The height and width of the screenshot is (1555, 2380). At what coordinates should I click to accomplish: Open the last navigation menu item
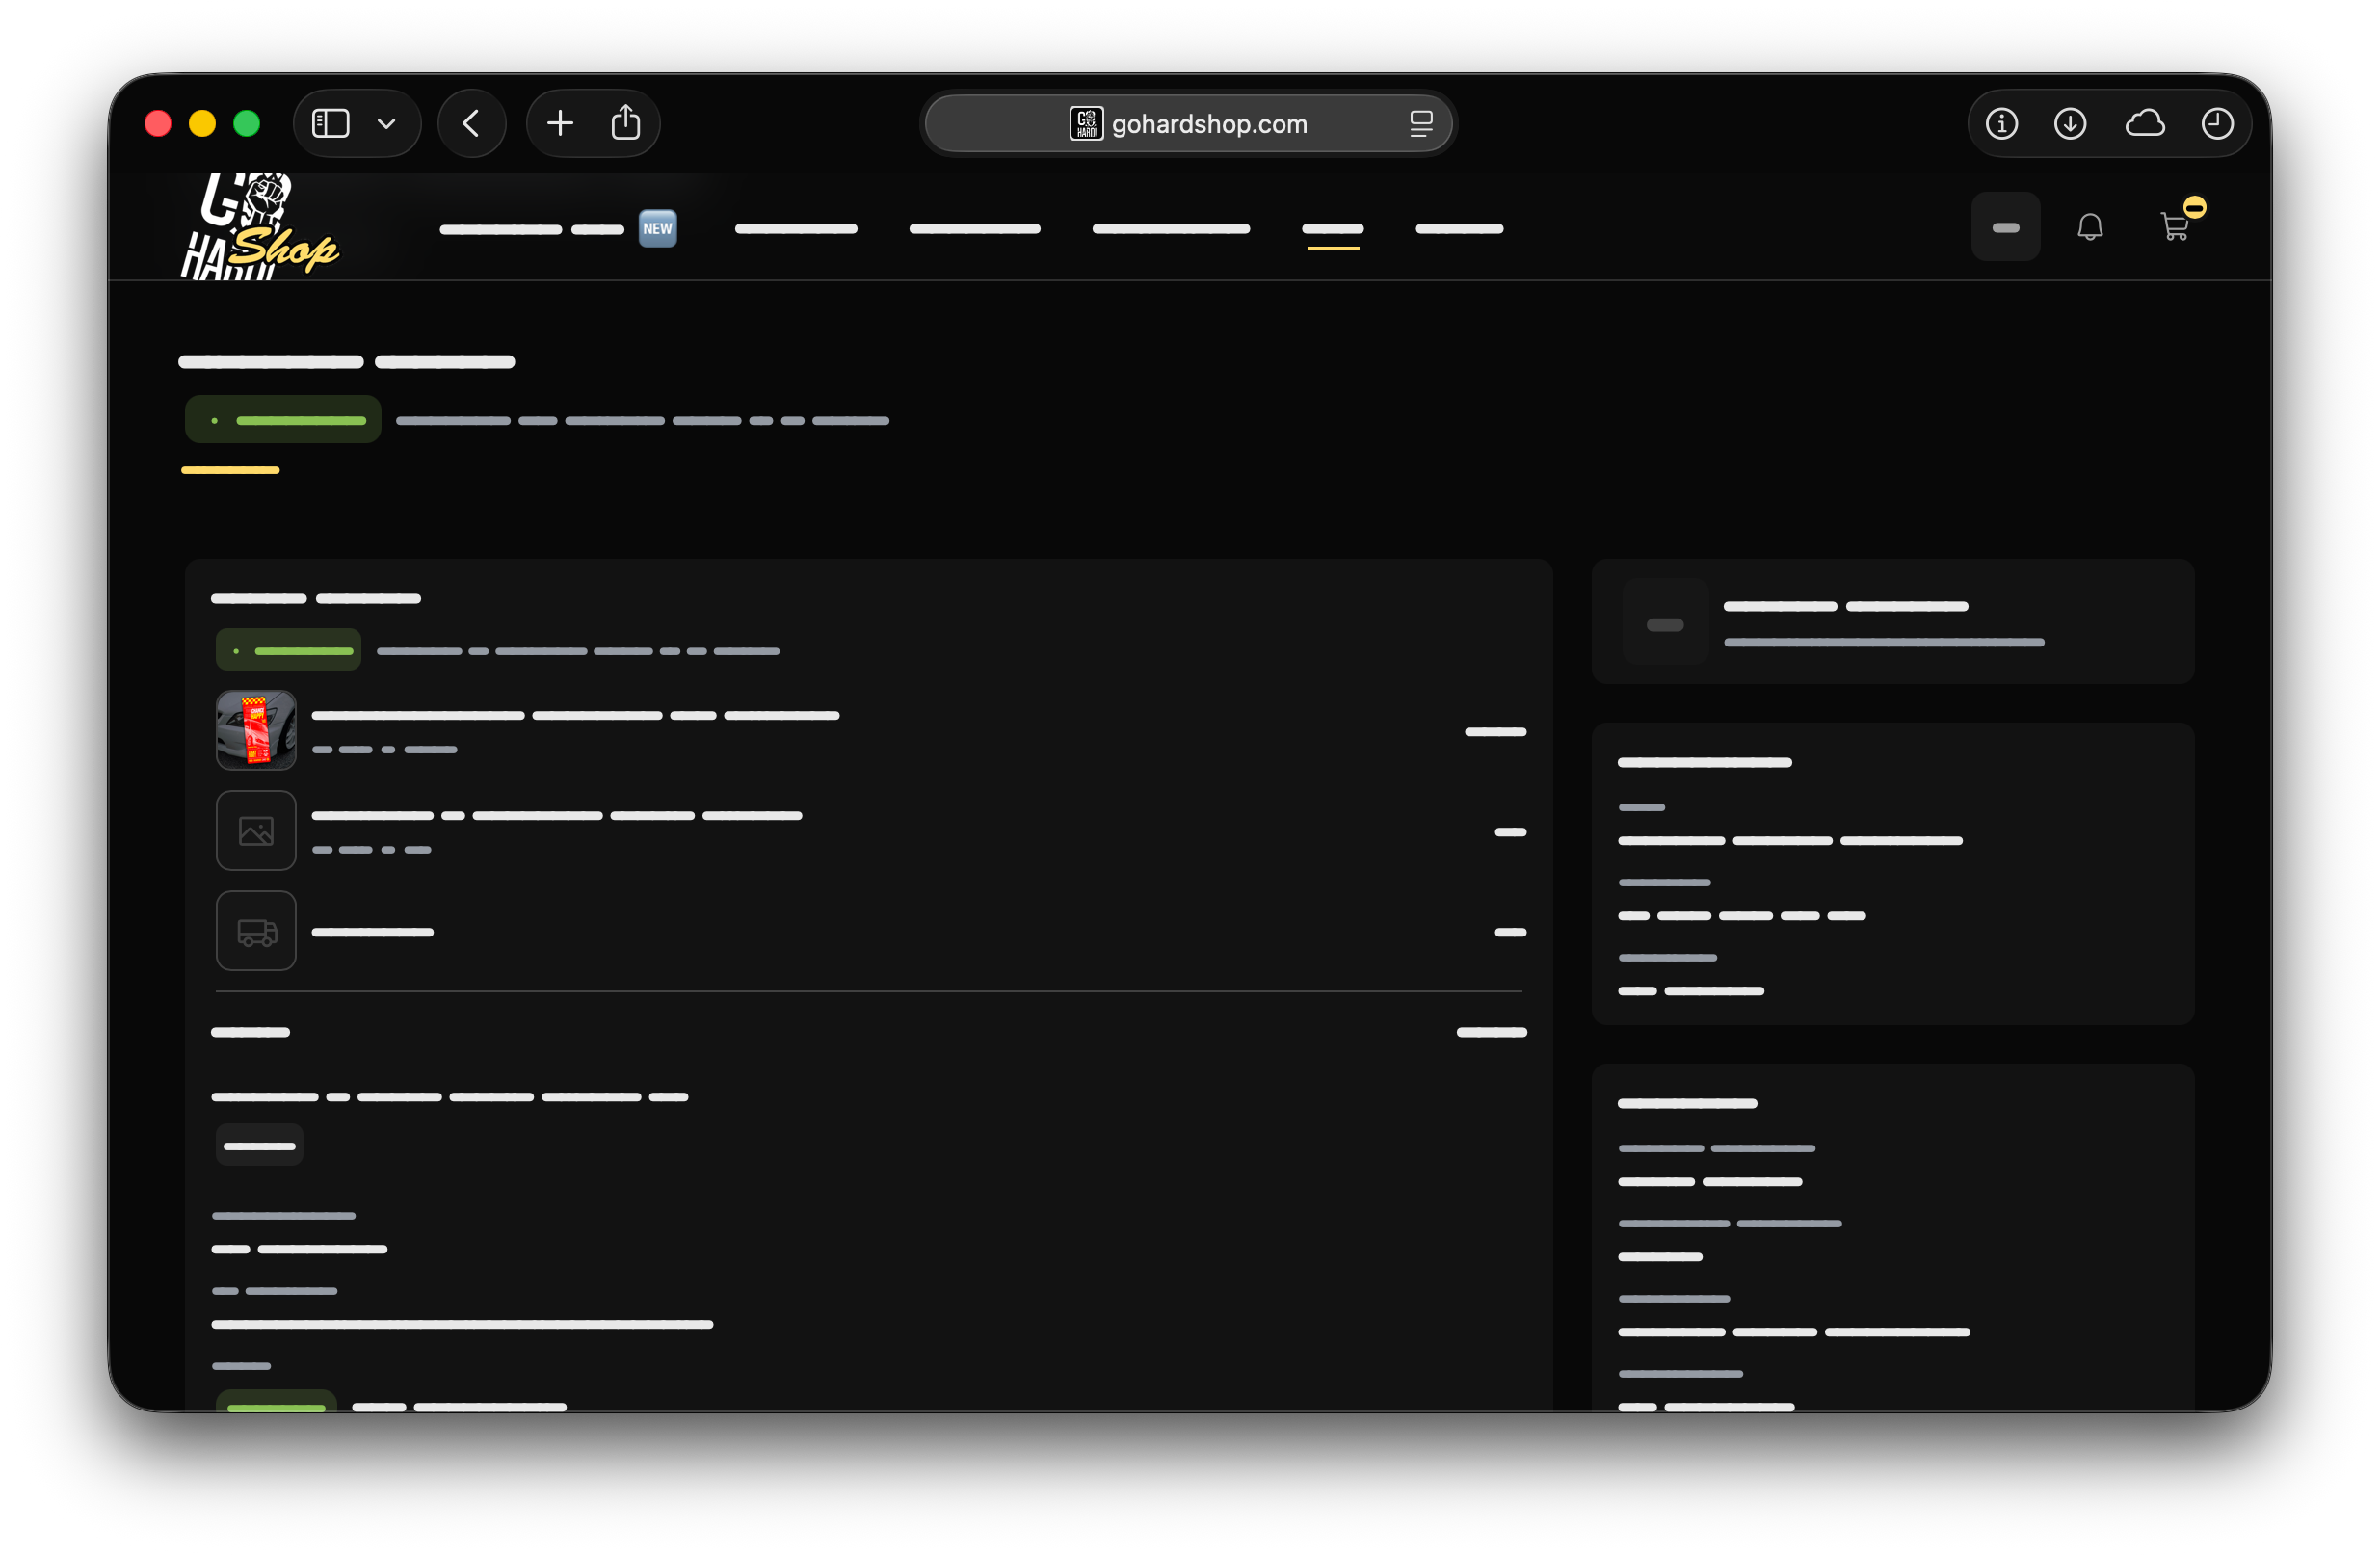click(x=1459, y=229)
